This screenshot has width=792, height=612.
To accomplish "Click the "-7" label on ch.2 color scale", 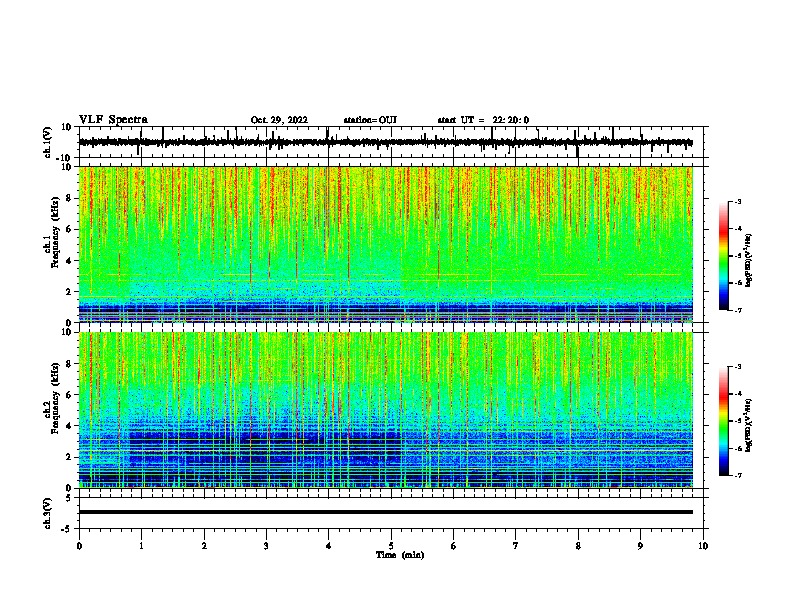I will click(737, 475).
